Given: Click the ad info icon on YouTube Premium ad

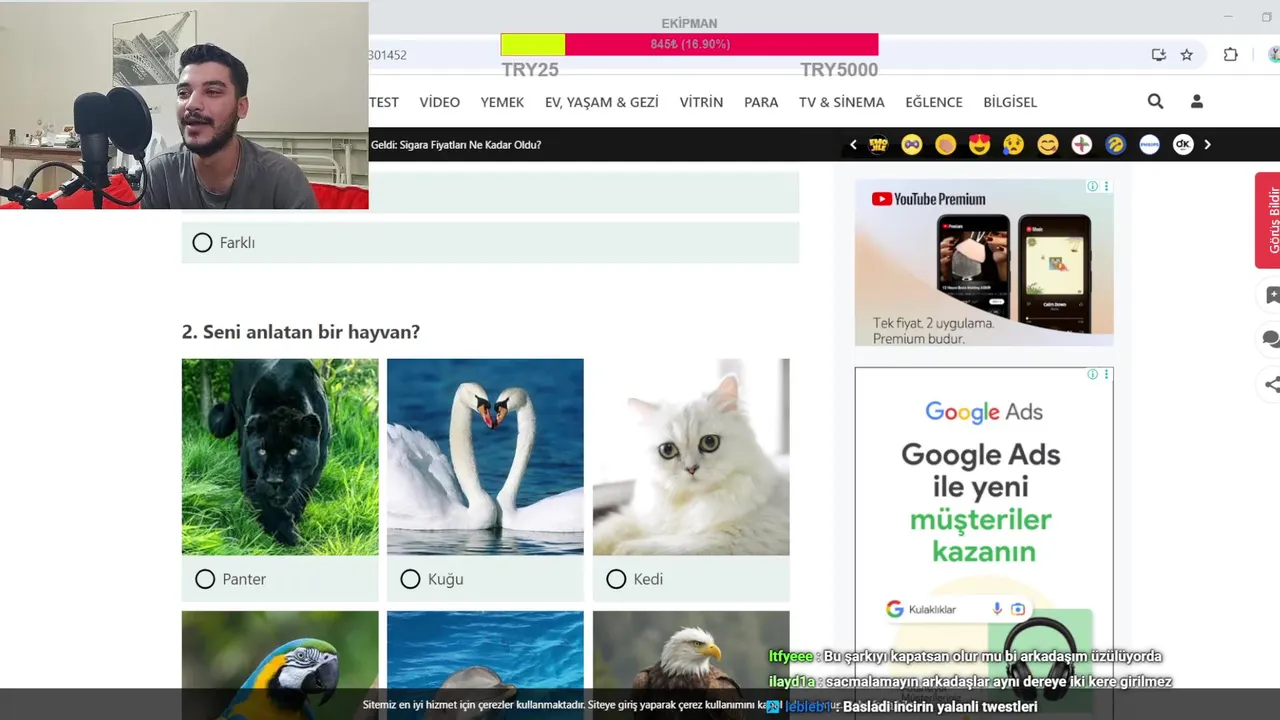Looking at the screenshot, I should coord(1092,186).
